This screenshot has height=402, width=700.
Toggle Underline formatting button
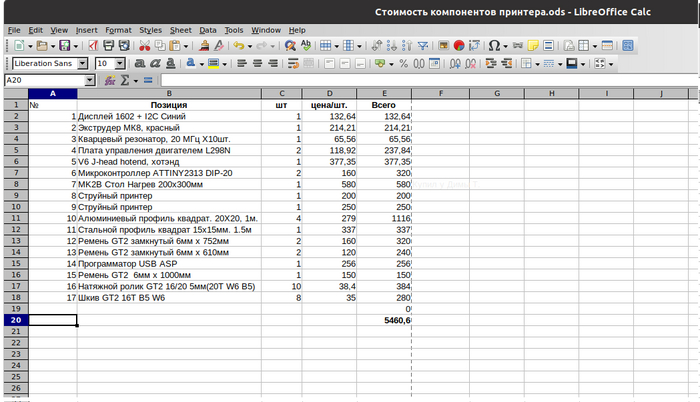171,63
